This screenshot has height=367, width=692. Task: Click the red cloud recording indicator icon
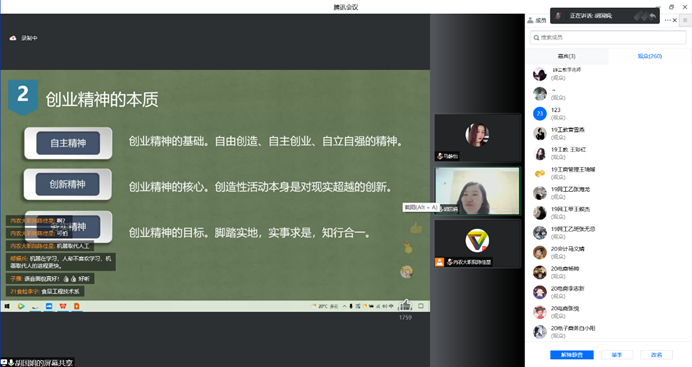pos(13,38)
